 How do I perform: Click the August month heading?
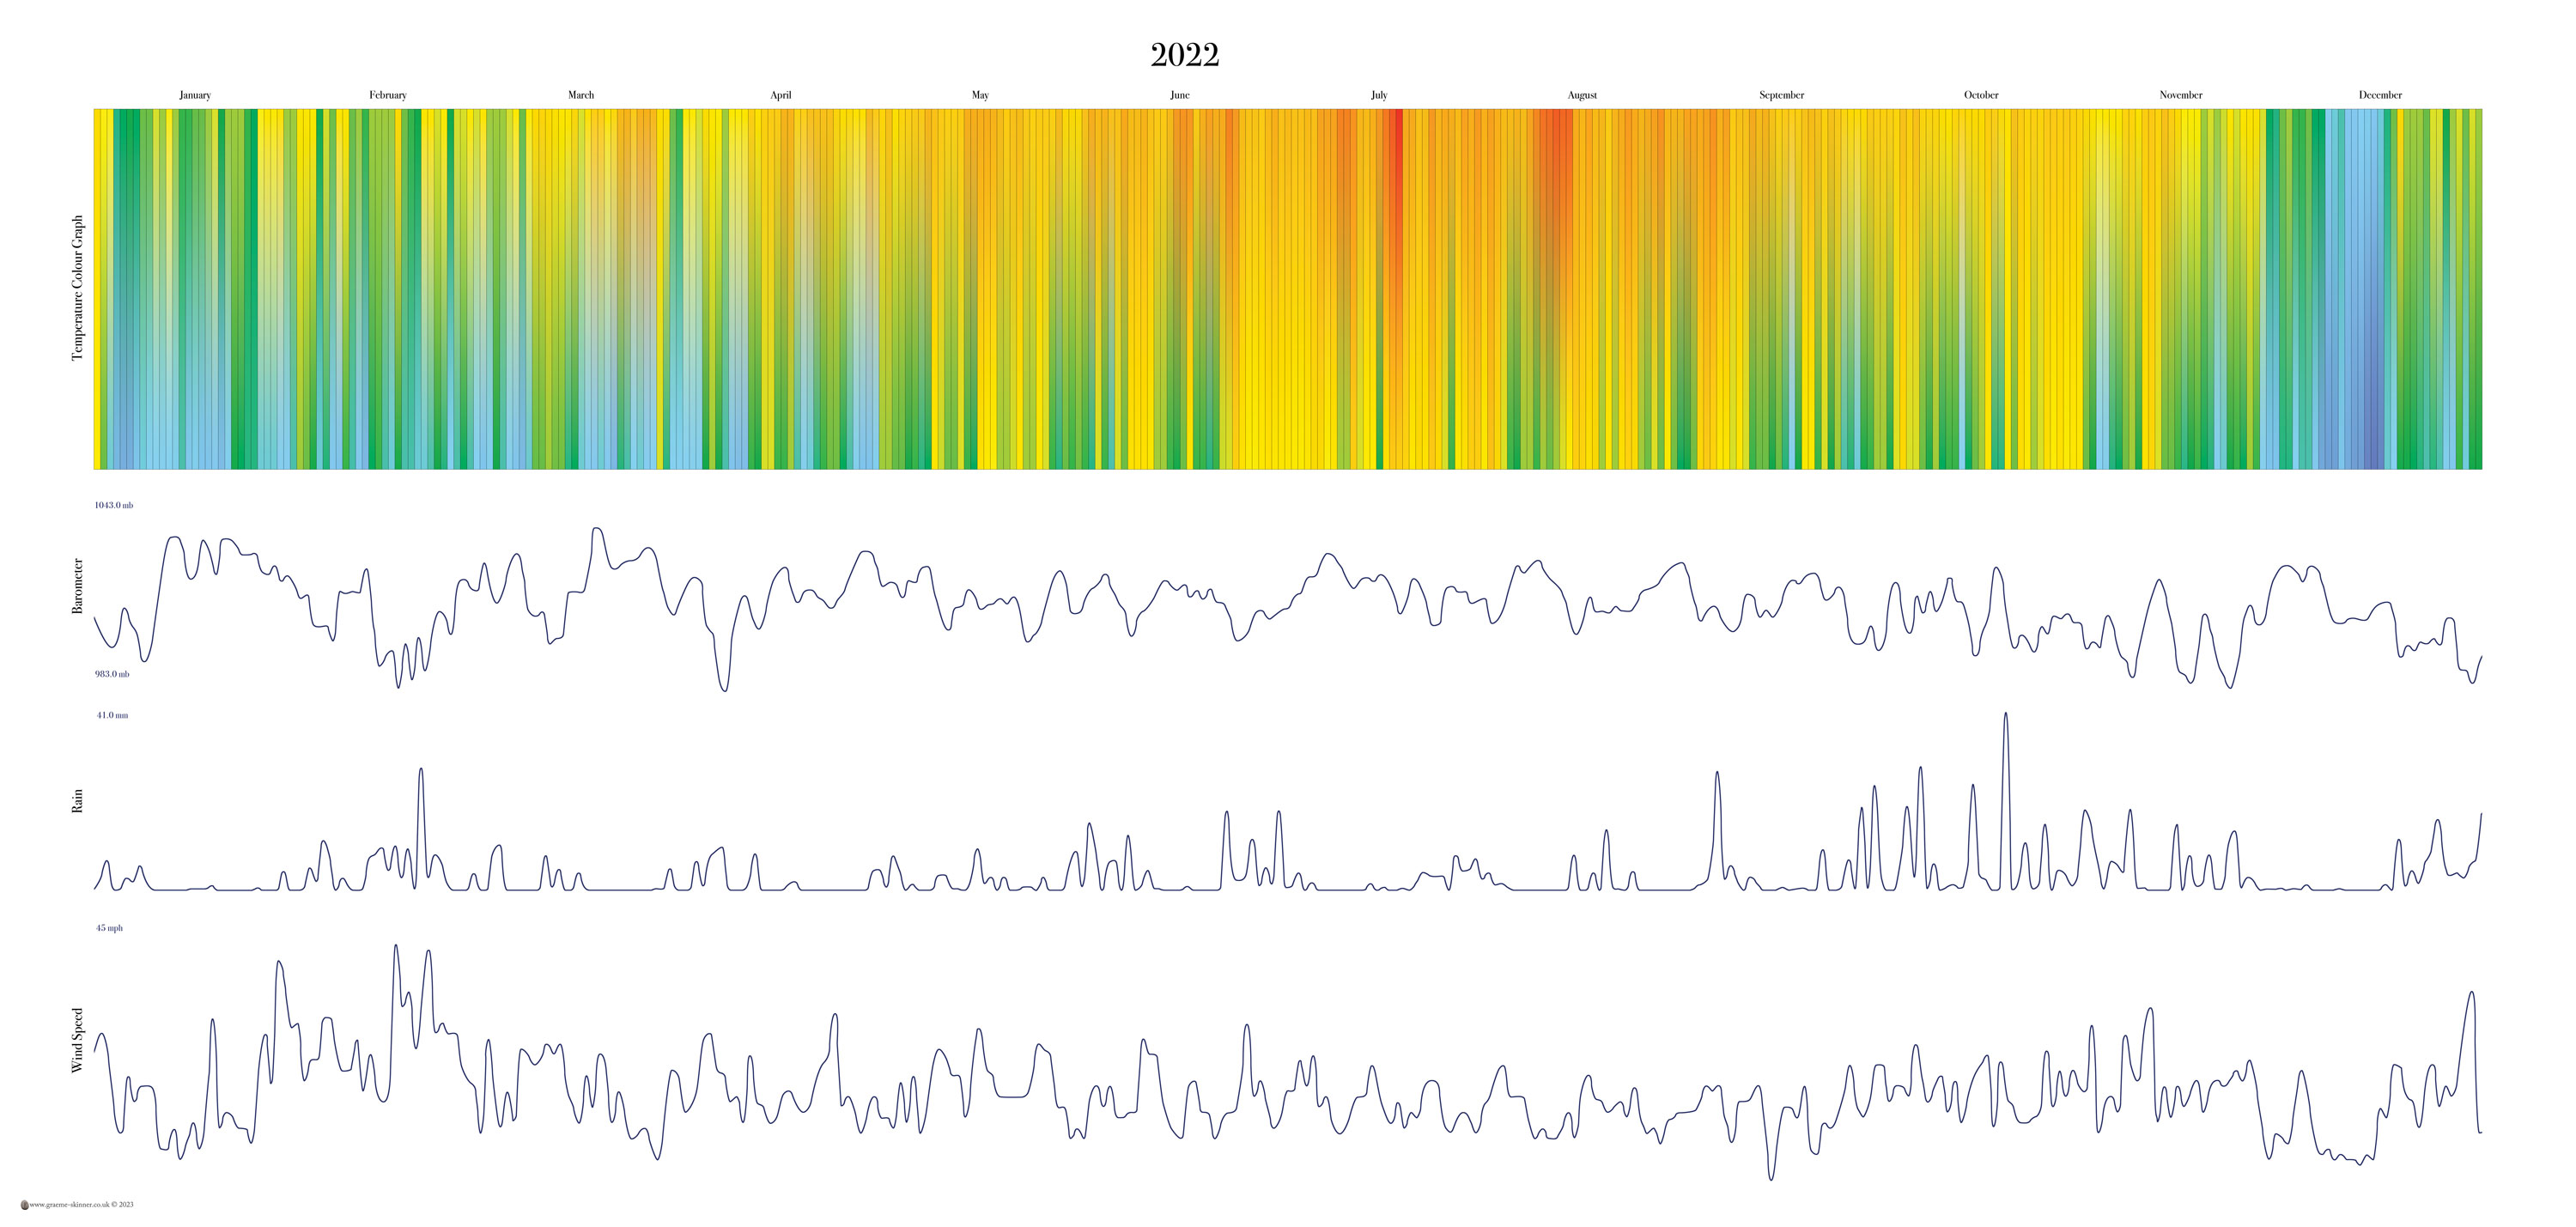pyautogui.click(x=1582, y=95)
